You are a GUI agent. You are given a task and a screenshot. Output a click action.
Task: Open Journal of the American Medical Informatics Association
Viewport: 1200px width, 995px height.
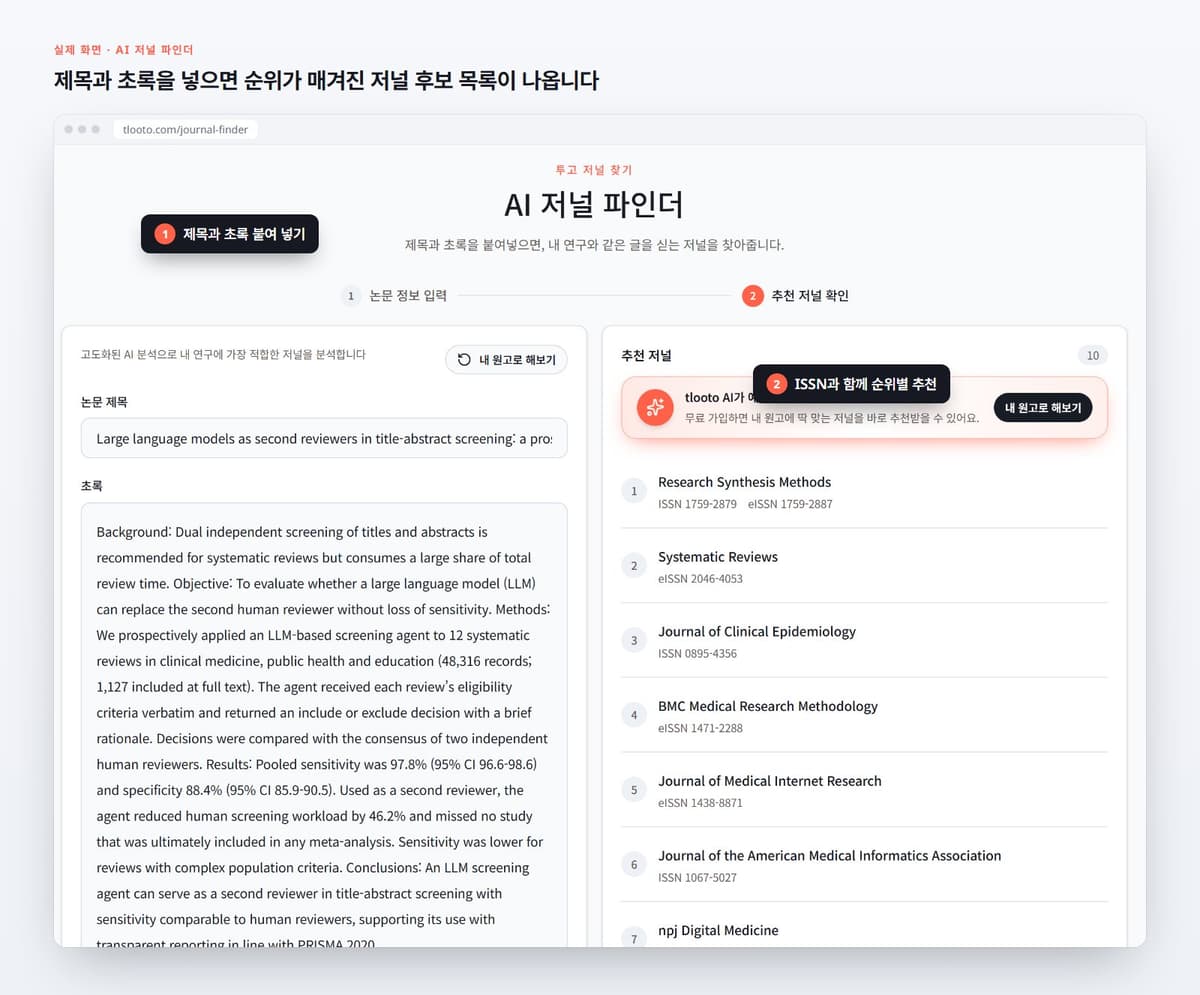[864, 865]
